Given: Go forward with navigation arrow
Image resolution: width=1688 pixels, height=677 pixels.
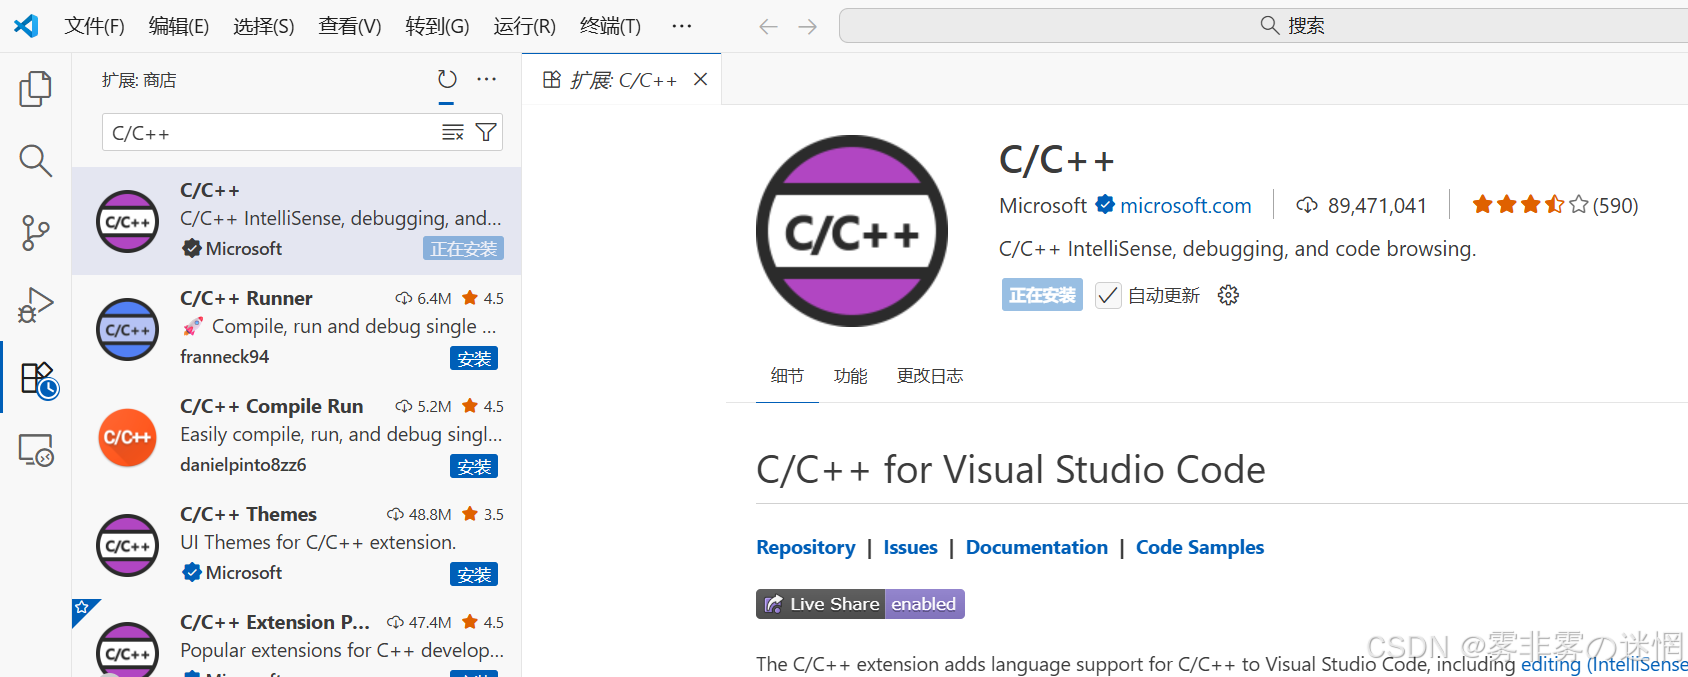Looking at the screenshot, I should (808, 26).
